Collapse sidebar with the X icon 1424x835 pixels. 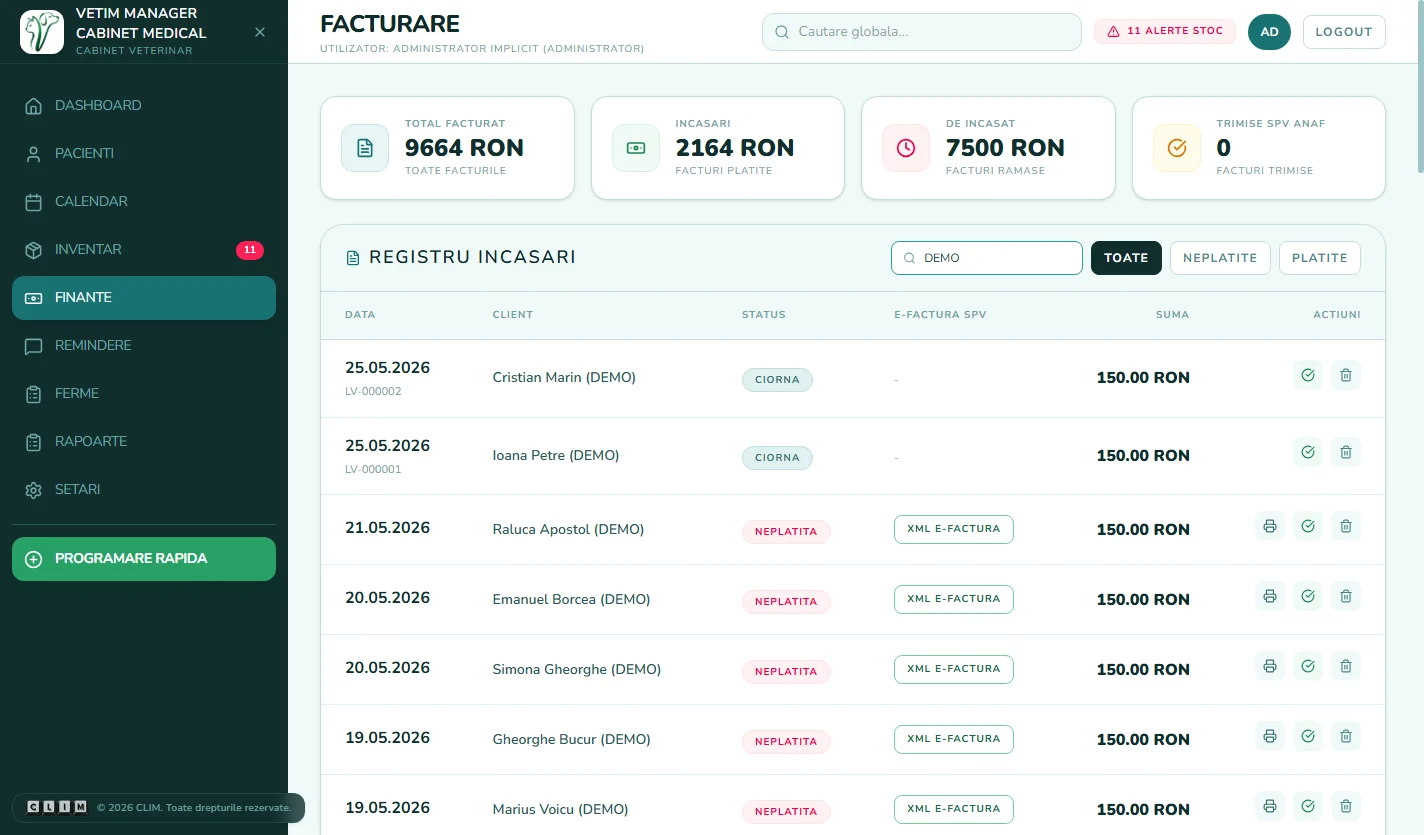[260, 32]
